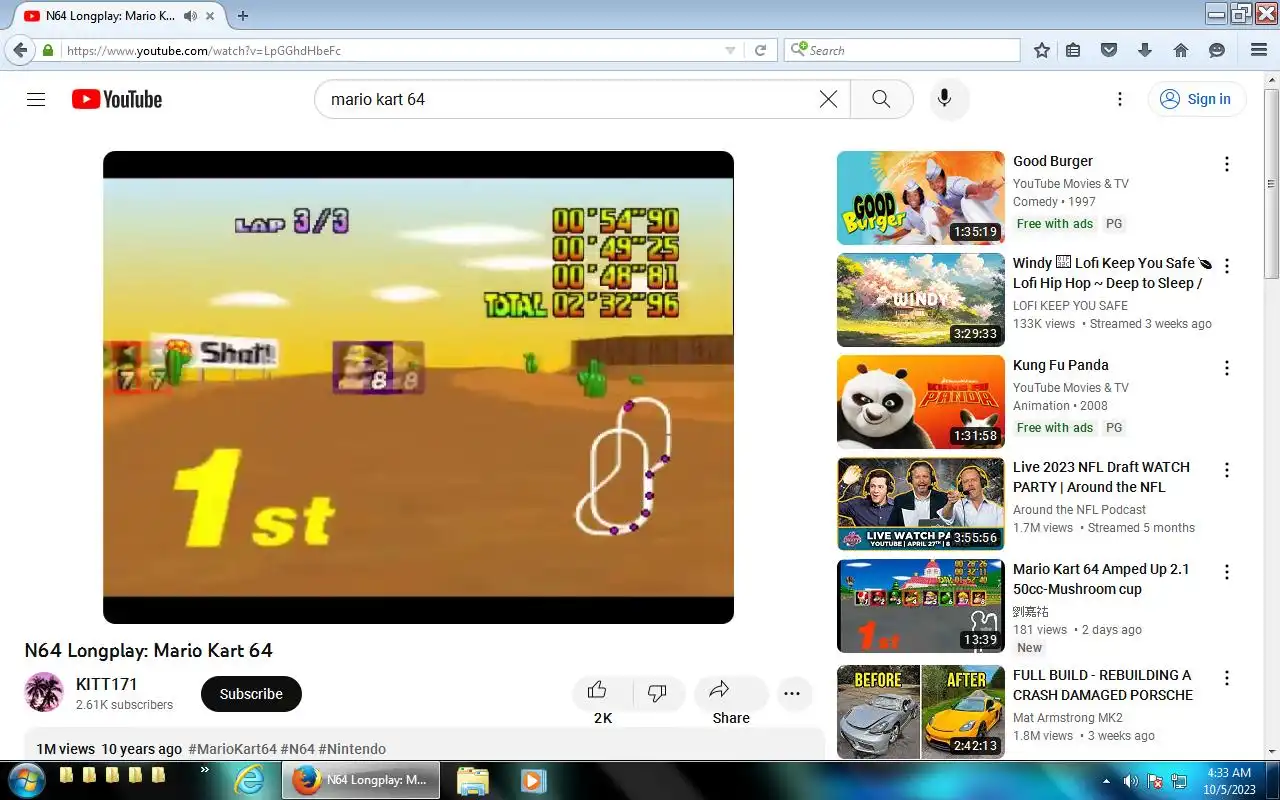This screenshot has height=800, width=1280.
Task: Open Mario Kart 64 Amped Up thumbnail
Action: point(920,606)
